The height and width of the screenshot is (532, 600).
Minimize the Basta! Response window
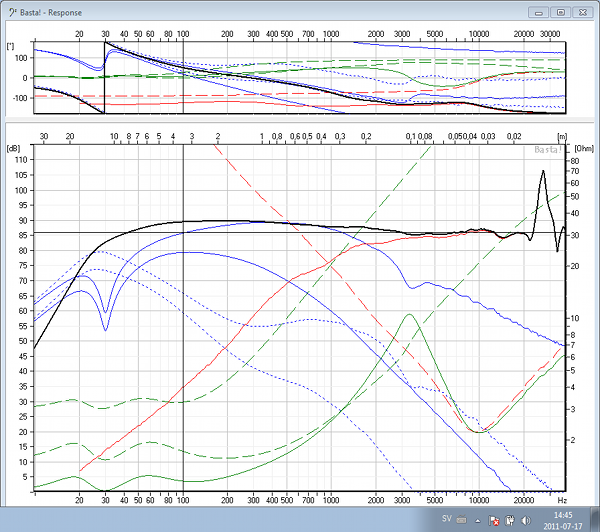point(540,12)
